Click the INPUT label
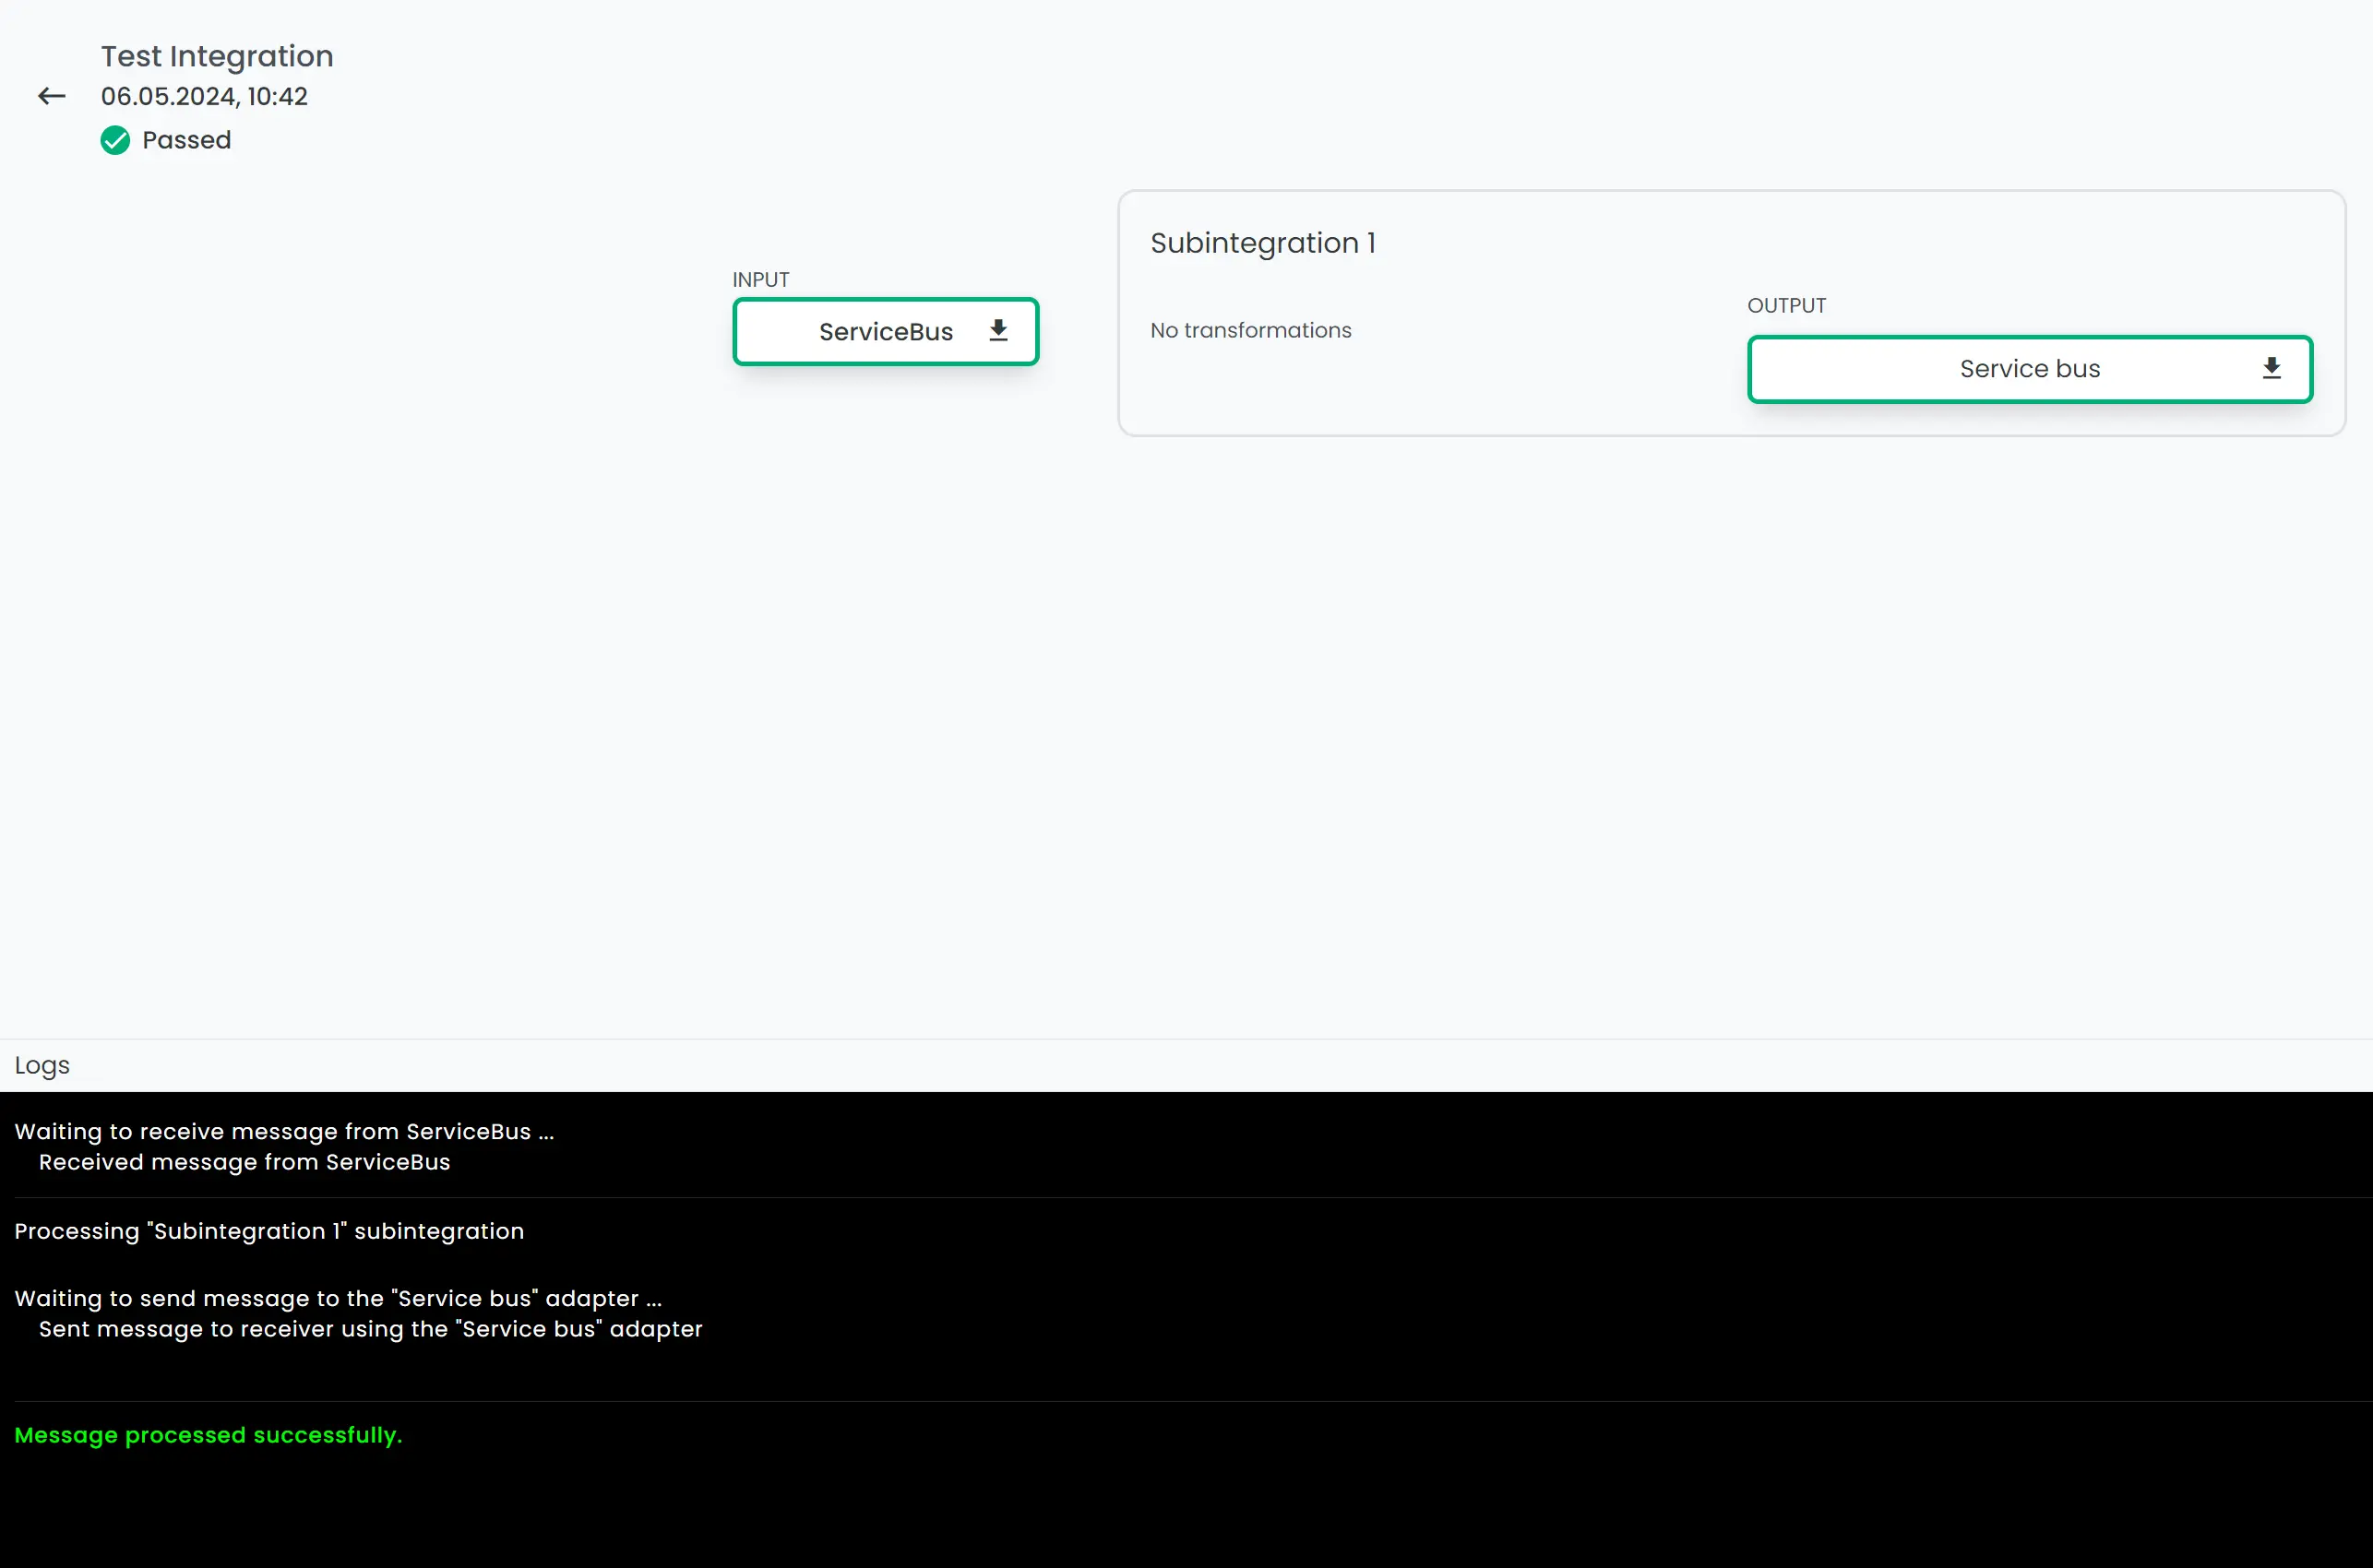This screenshot has width=2373, height=1568. tap(761, 280)
